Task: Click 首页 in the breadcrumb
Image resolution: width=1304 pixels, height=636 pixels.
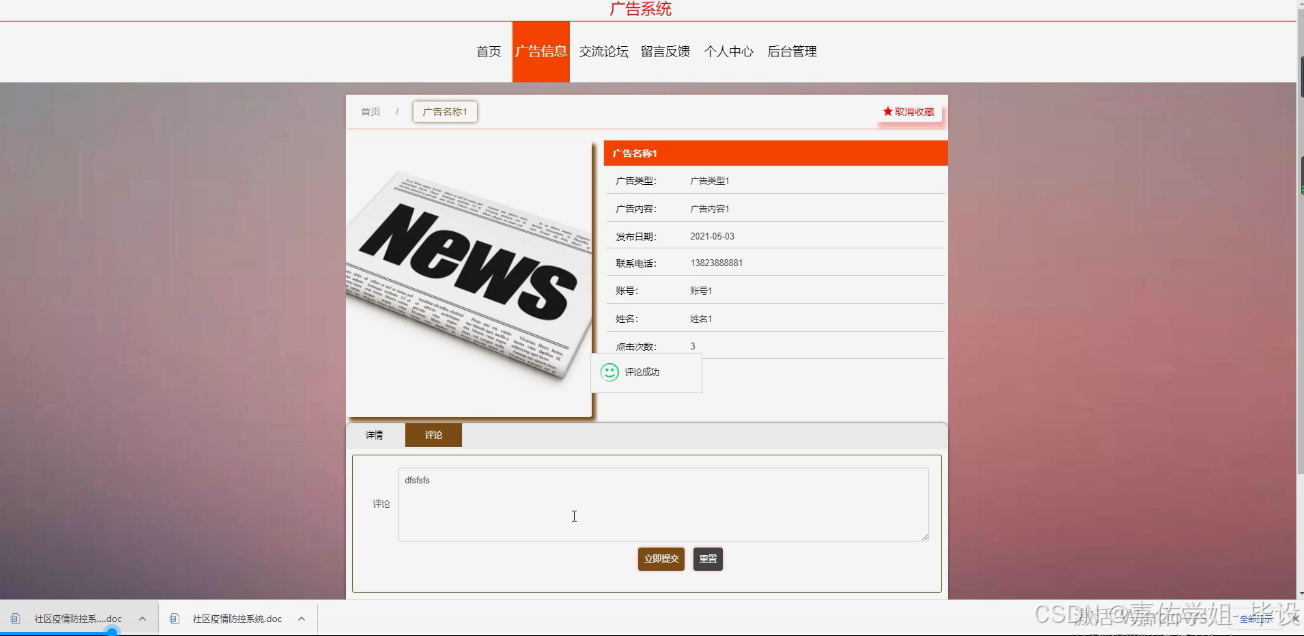Action: [369, 112]
